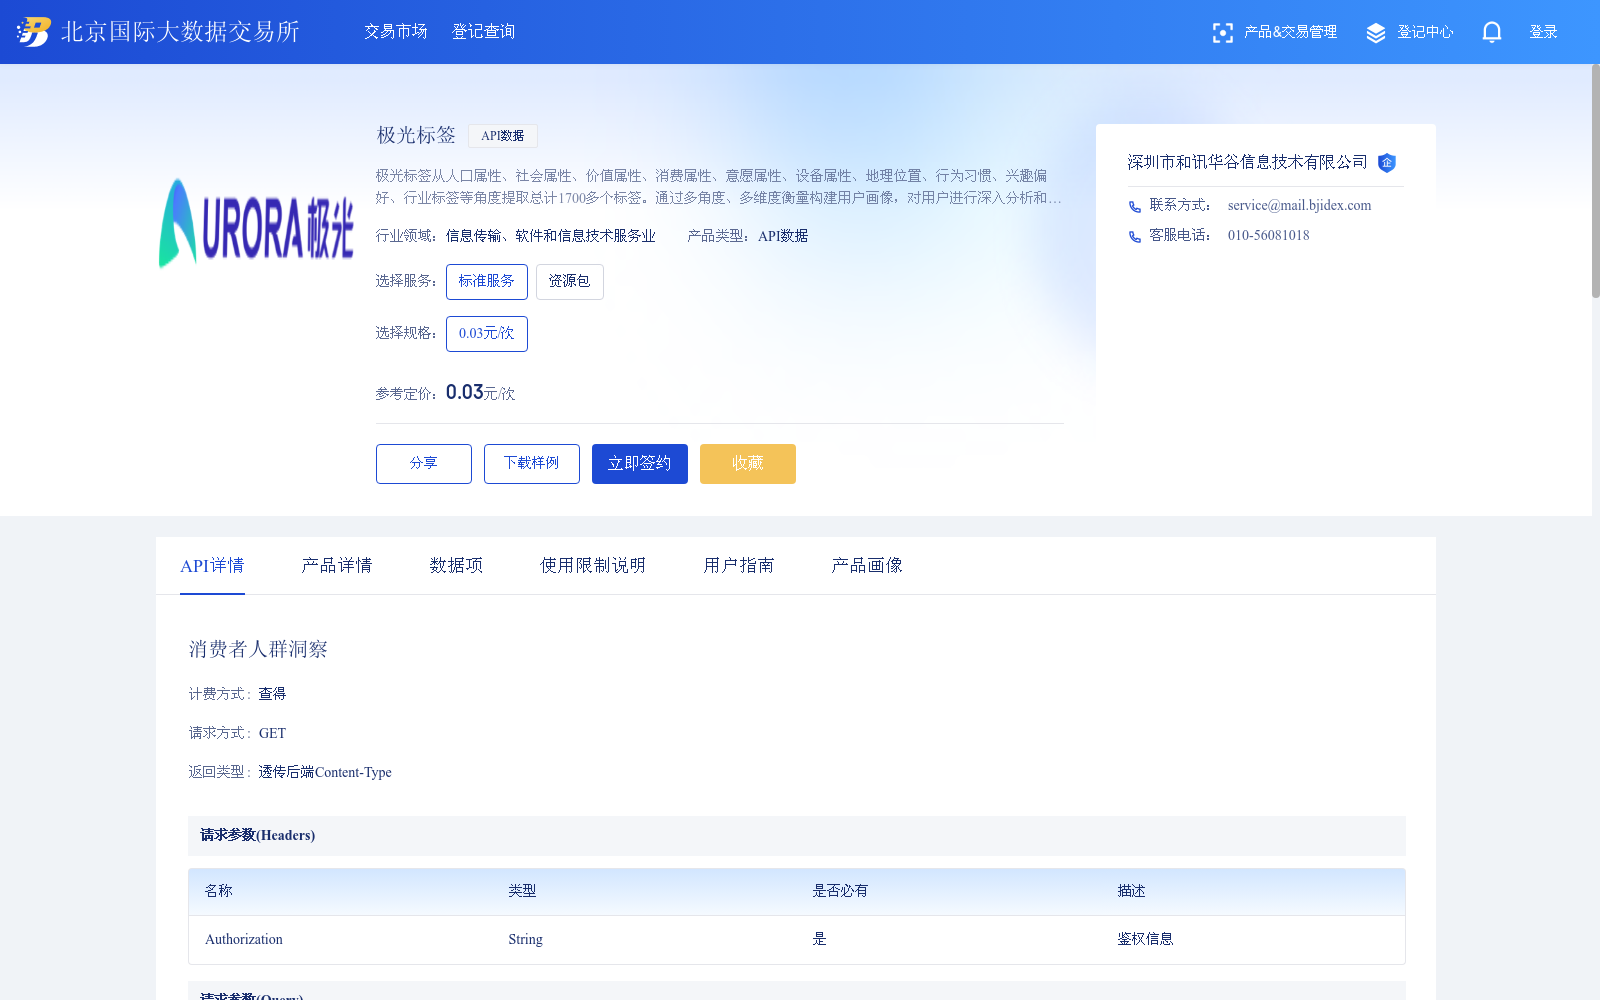The image size is (1600, 1000).
Task: Click the 下载样例 button
Action: click(531, 463)
